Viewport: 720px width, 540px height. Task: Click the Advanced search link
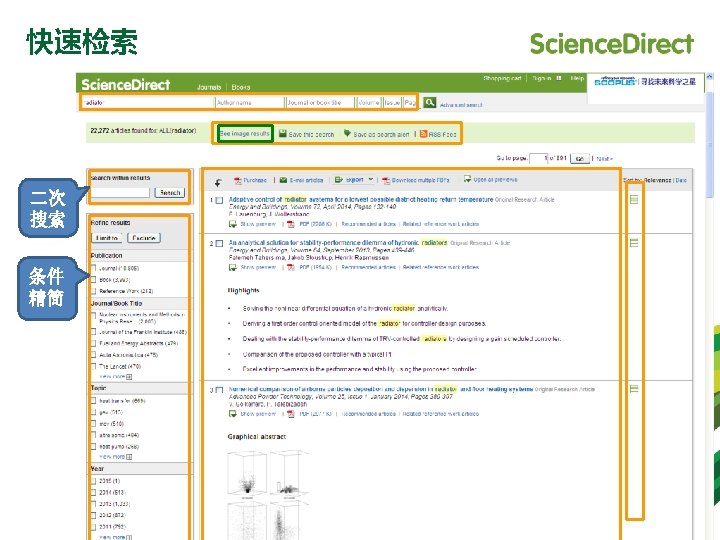(x=461, y=105)
